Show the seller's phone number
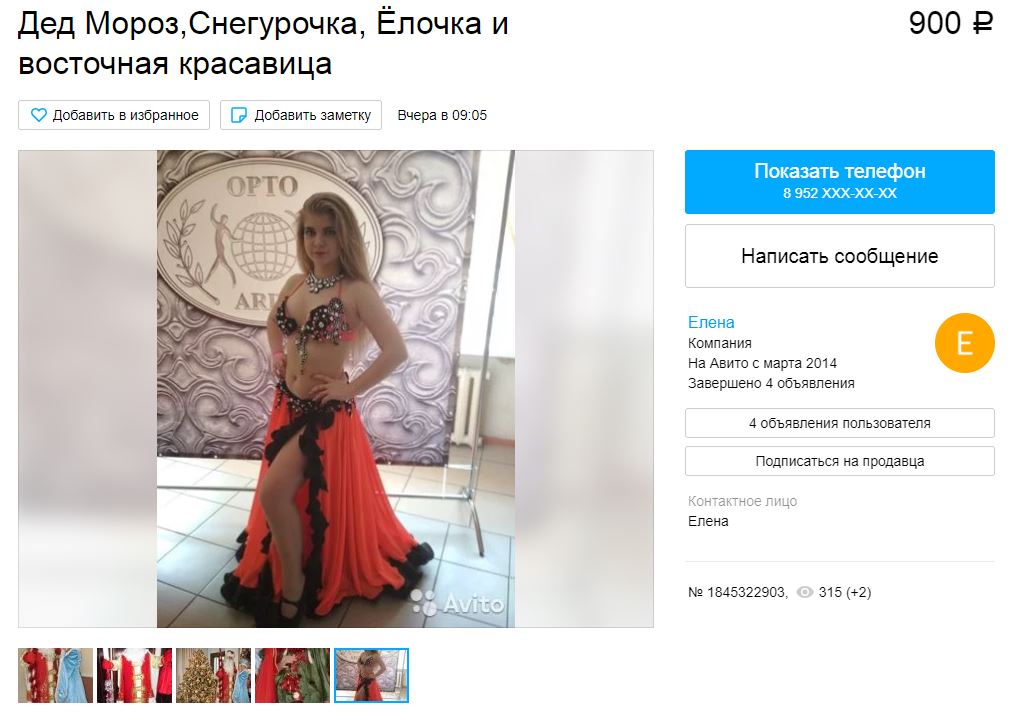Image resolution: width=1024 pixels, height=726 pixels. (x=839, y=182)
